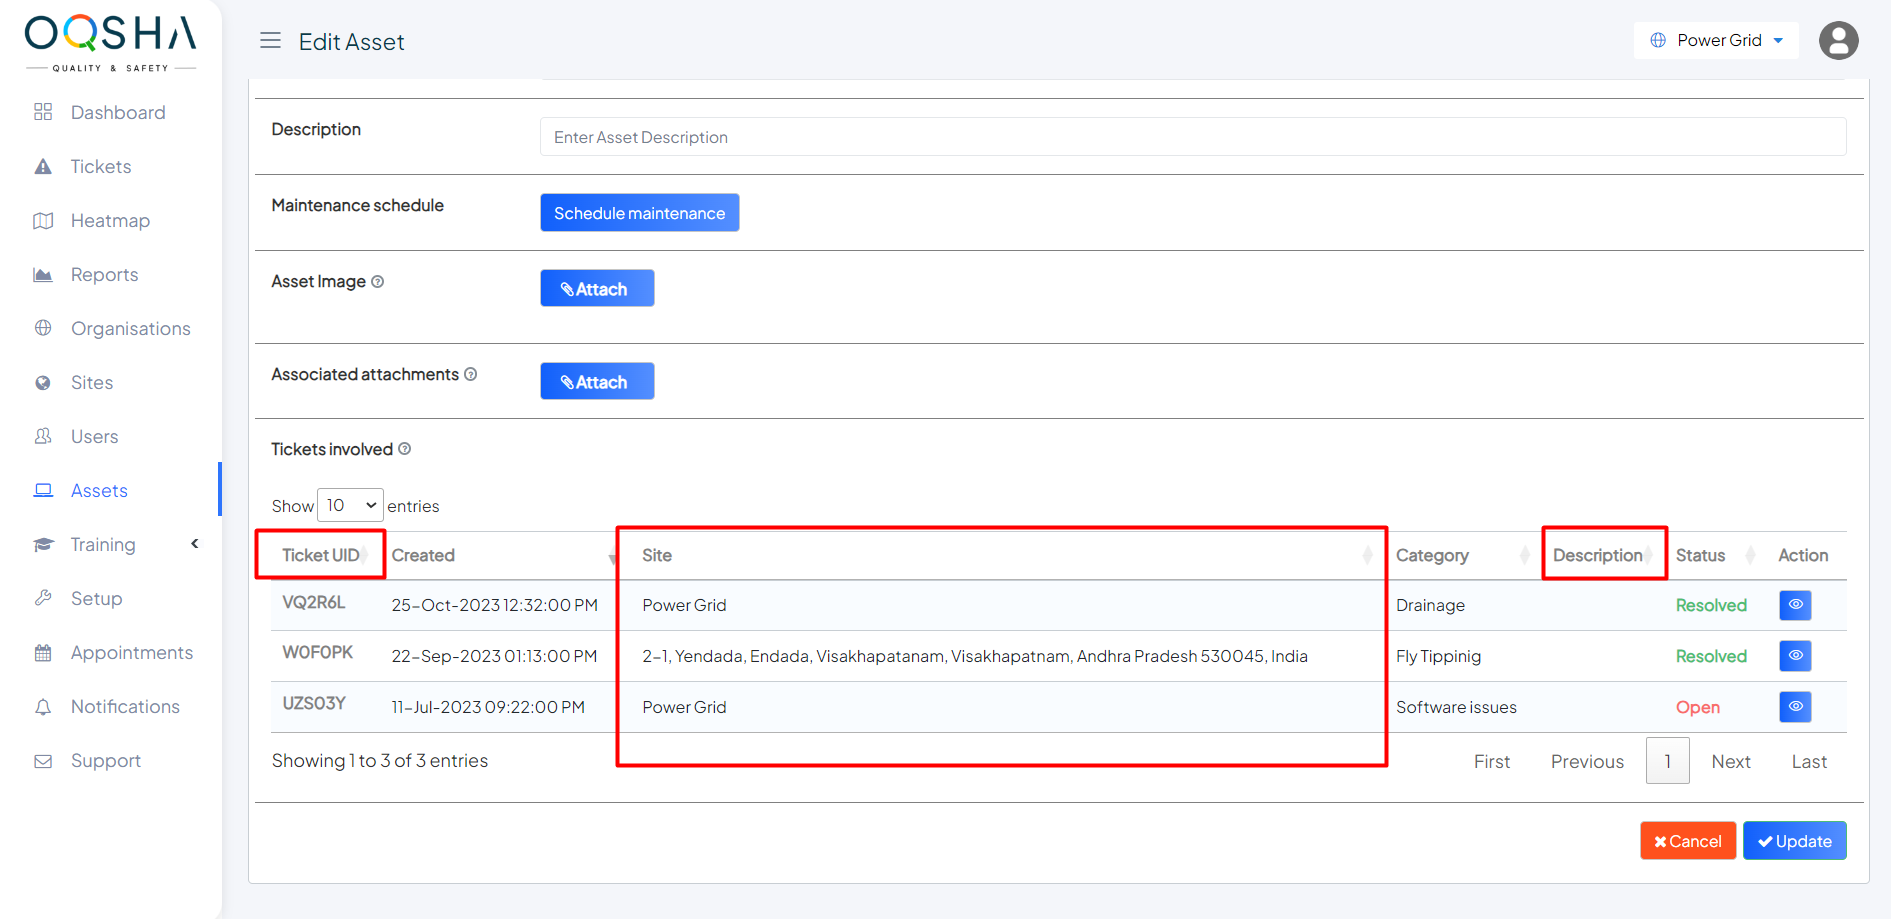Click the hamburger menu icon
The image size is (1891, 919).
(270, 41)
